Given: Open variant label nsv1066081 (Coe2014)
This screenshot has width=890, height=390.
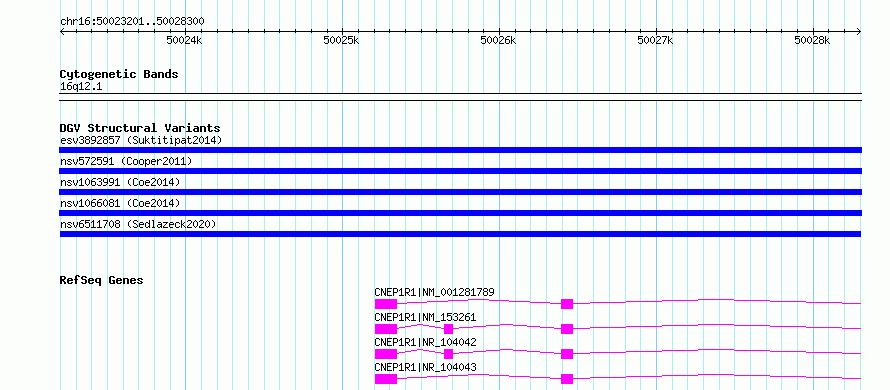Looking at the screenshot, I should (120, 203).
